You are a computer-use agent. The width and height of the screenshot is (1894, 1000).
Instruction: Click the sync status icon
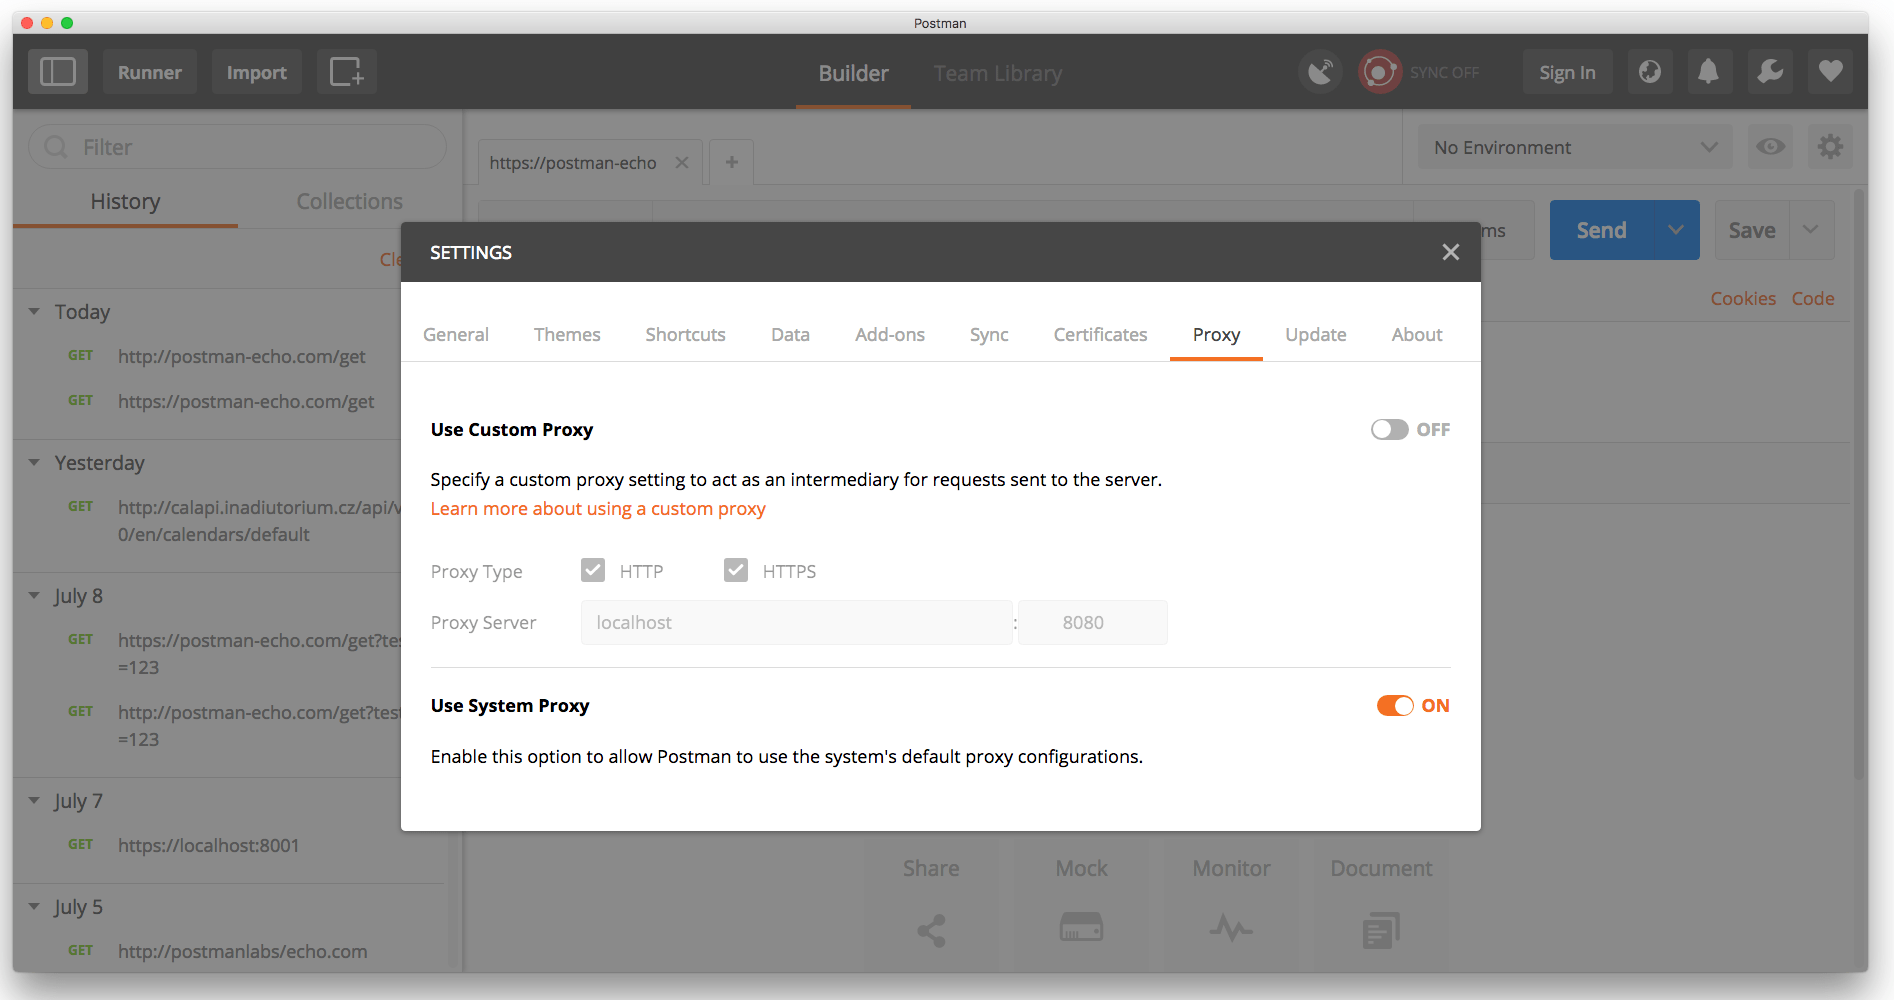pyautogui.click(x=1379, y=72)
